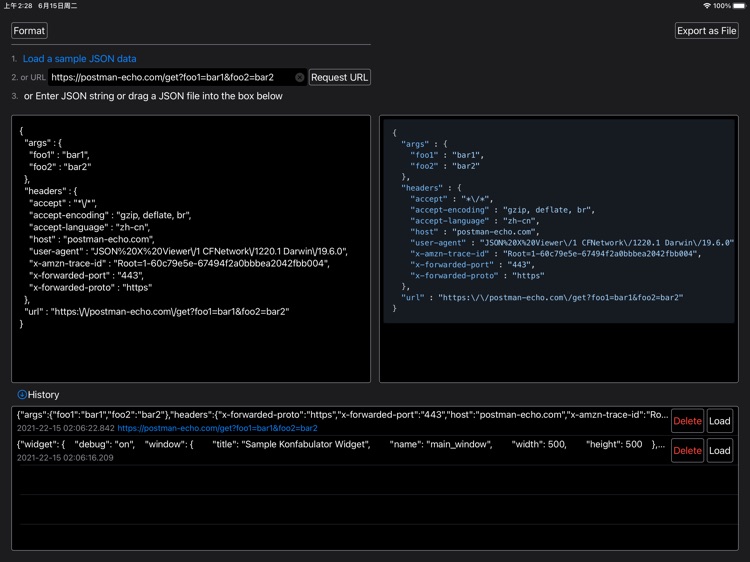Click "foo2" line in input box
The image size is (750, 562).
(x=60, y=167)
